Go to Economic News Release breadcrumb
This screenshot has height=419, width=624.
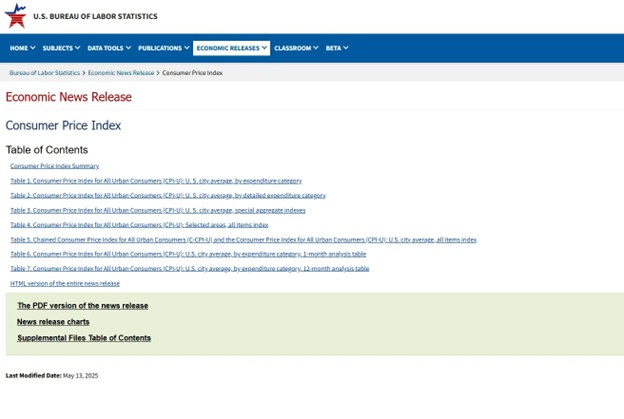coord(121,73)
